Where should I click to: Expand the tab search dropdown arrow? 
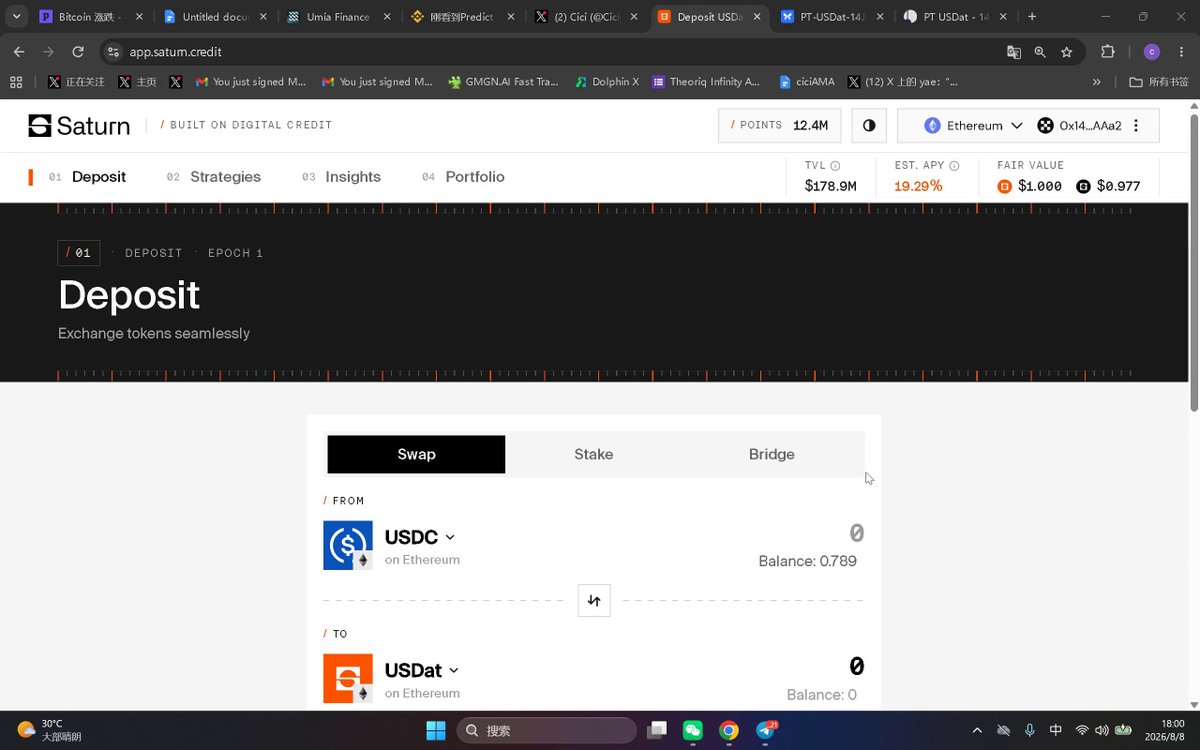click(17, 17)
